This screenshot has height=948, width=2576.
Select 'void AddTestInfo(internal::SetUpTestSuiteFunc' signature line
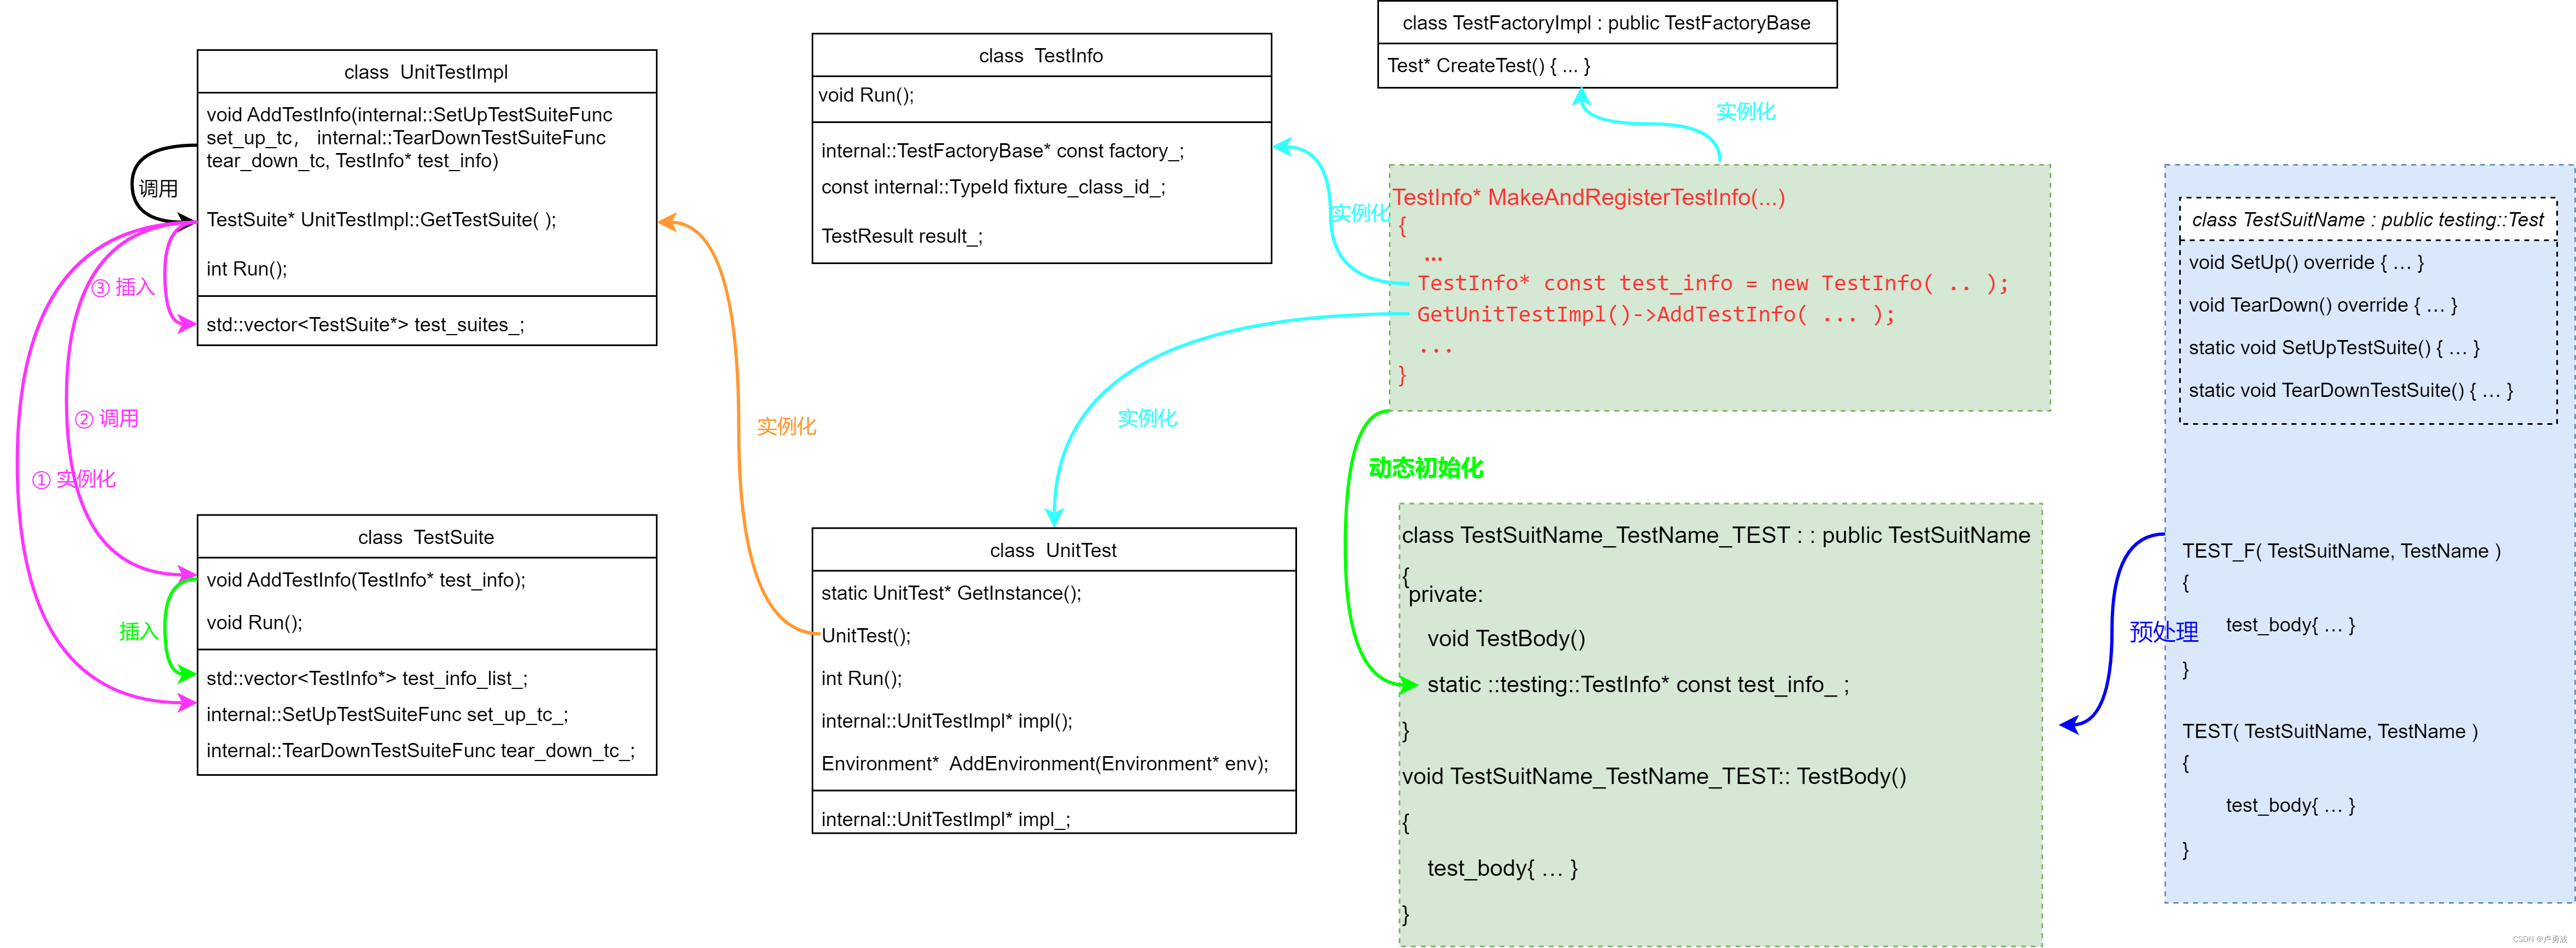(x=409, y=115)
